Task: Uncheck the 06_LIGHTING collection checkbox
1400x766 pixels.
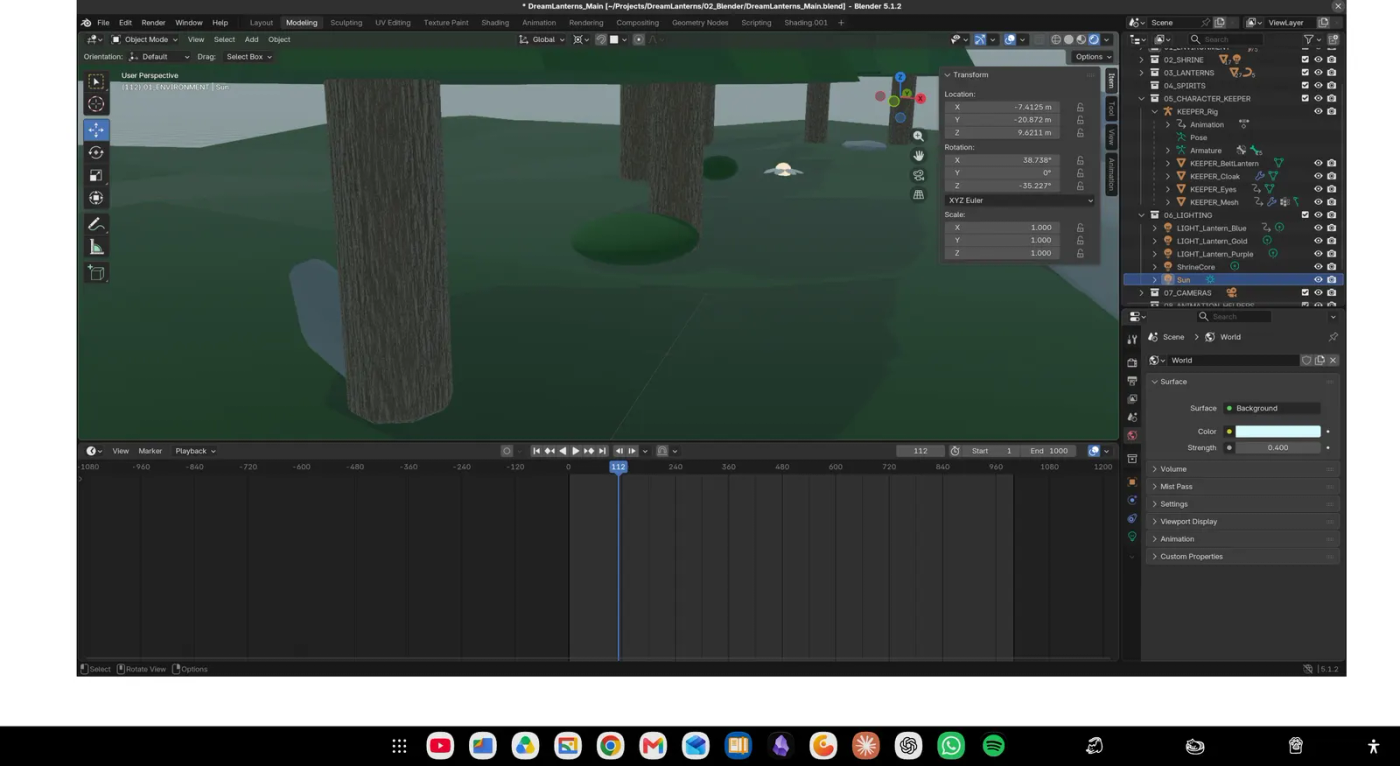Action: point(1305,215)
